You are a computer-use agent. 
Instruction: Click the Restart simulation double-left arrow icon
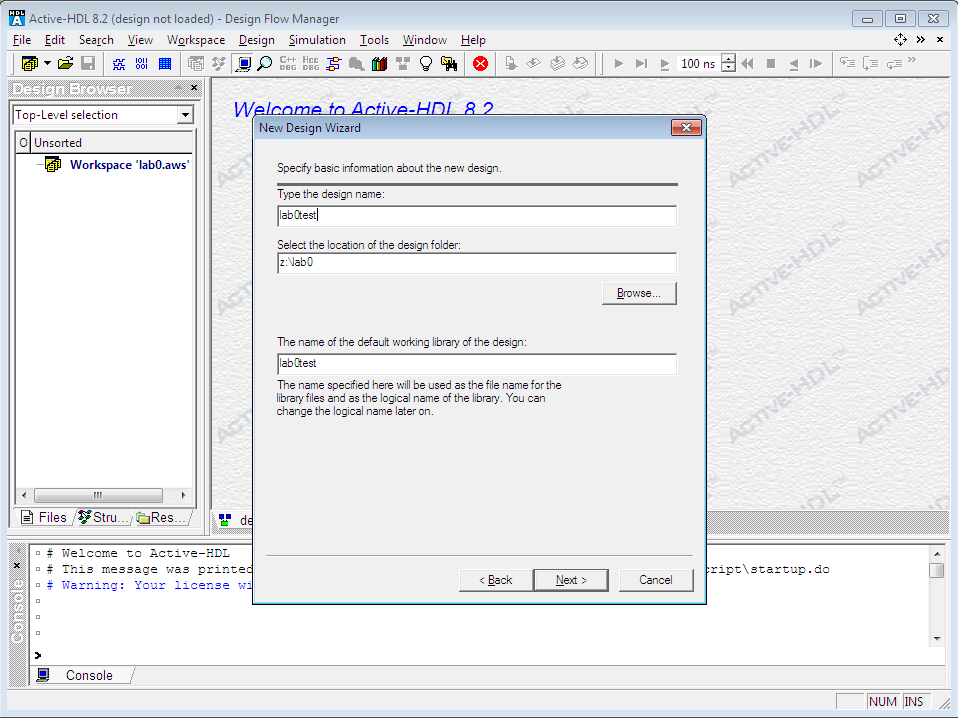pyautogui.click(x=747, y=64)
